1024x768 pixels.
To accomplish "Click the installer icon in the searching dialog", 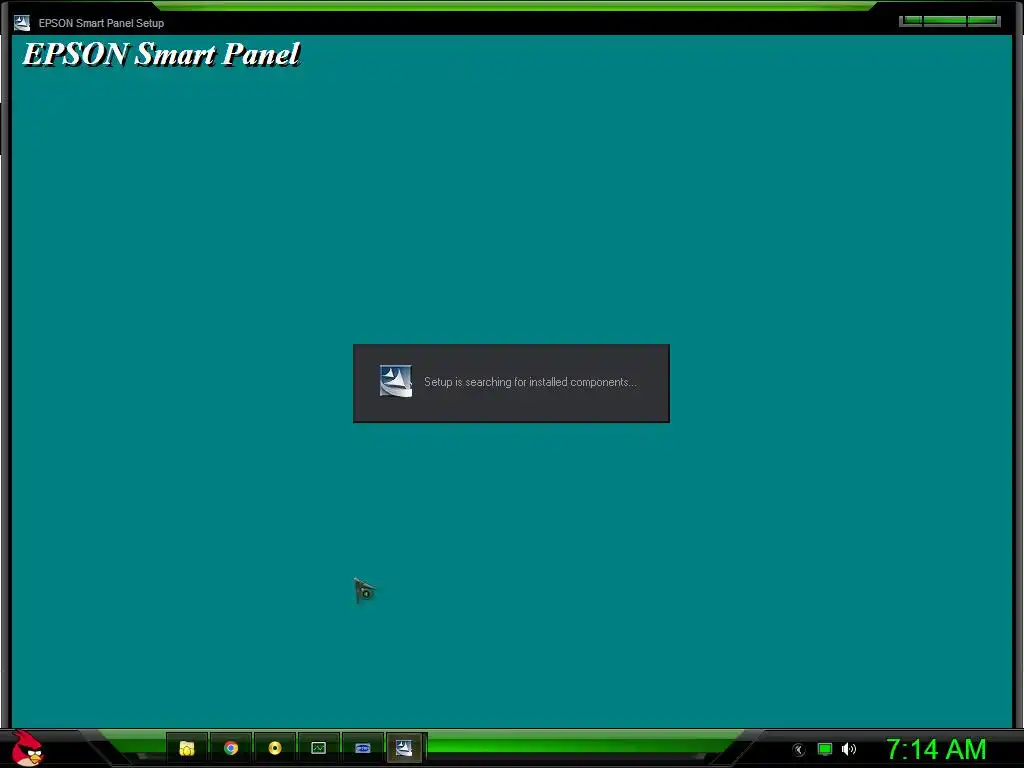I will point(396,381).
